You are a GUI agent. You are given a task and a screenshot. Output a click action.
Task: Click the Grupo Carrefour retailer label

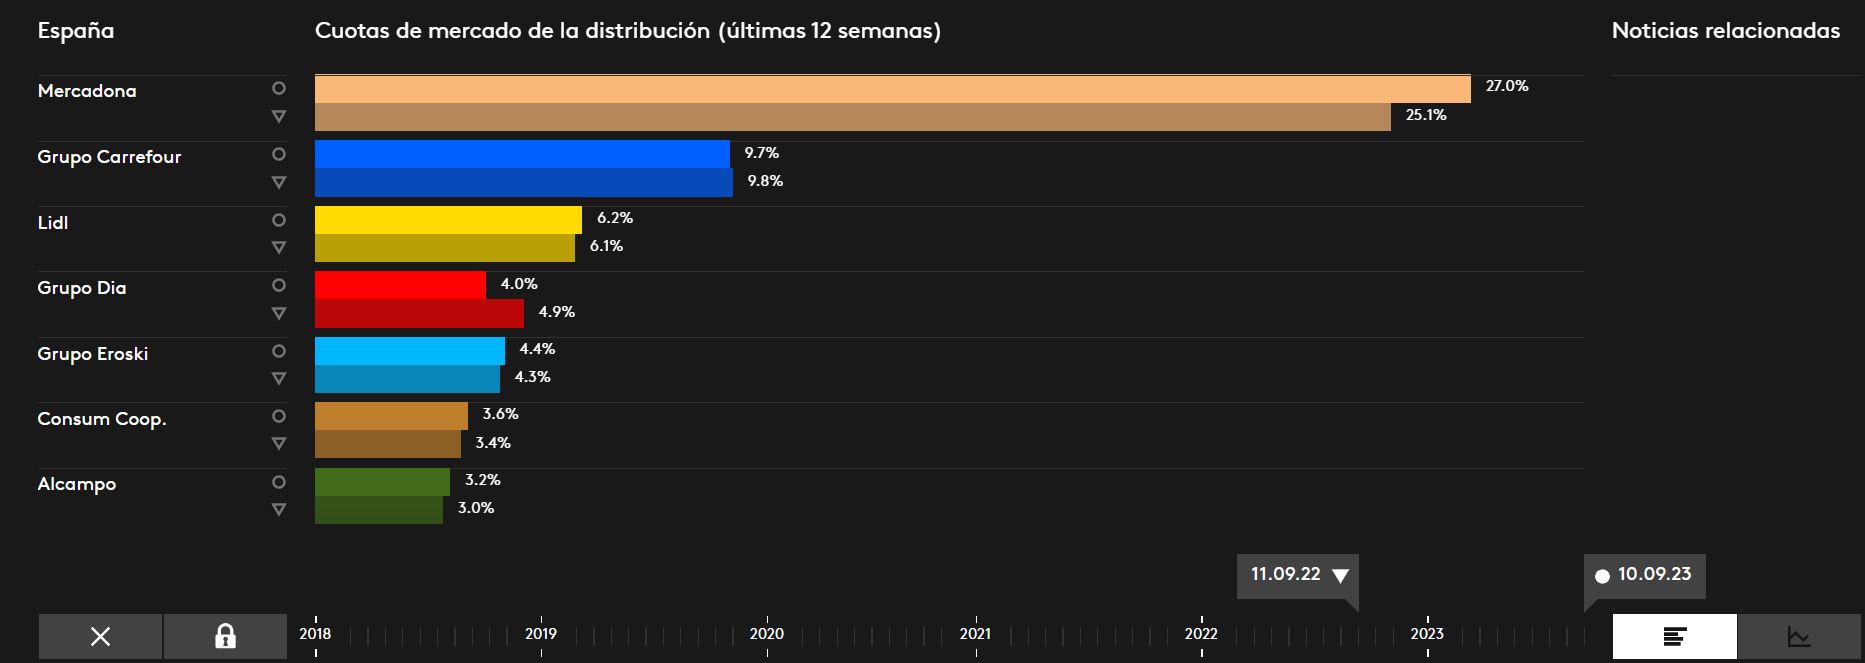click(109, 157)
